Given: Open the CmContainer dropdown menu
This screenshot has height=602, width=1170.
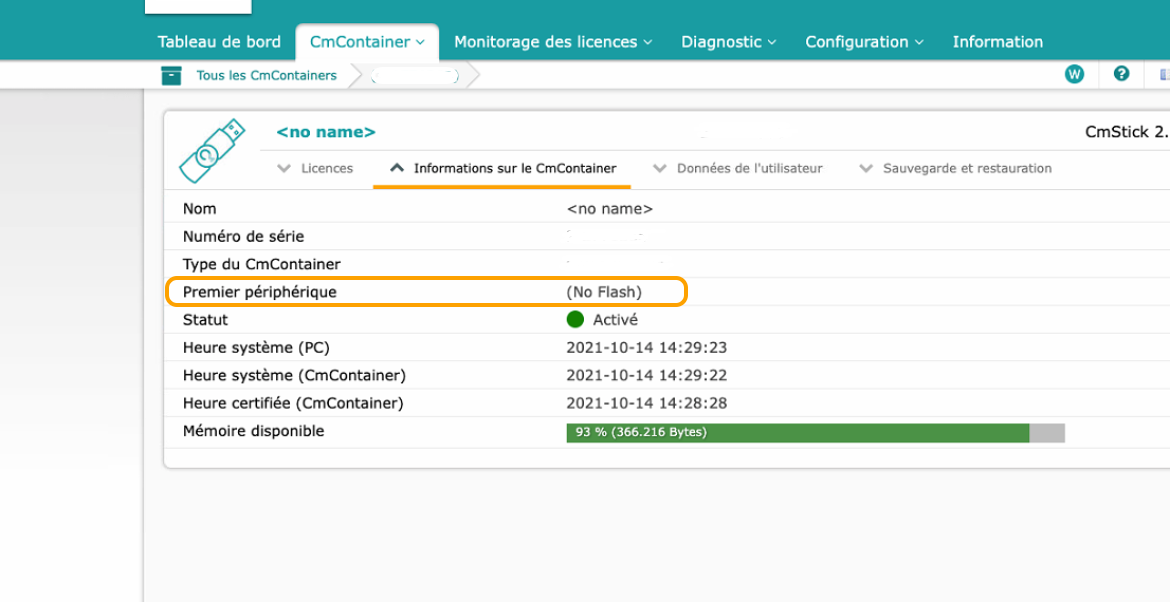Looking at the screenshot, I should click(x=367, y=42).
